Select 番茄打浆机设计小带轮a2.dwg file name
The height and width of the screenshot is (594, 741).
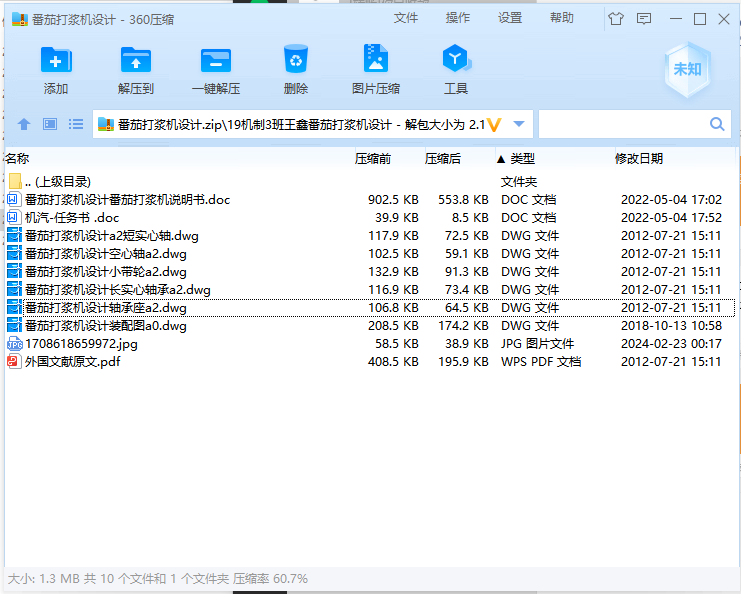pos(106,272)
